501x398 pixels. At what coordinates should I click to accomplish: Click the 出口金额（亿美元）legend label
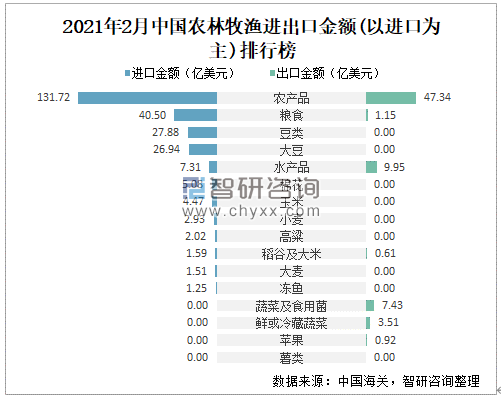coord(328,73)
